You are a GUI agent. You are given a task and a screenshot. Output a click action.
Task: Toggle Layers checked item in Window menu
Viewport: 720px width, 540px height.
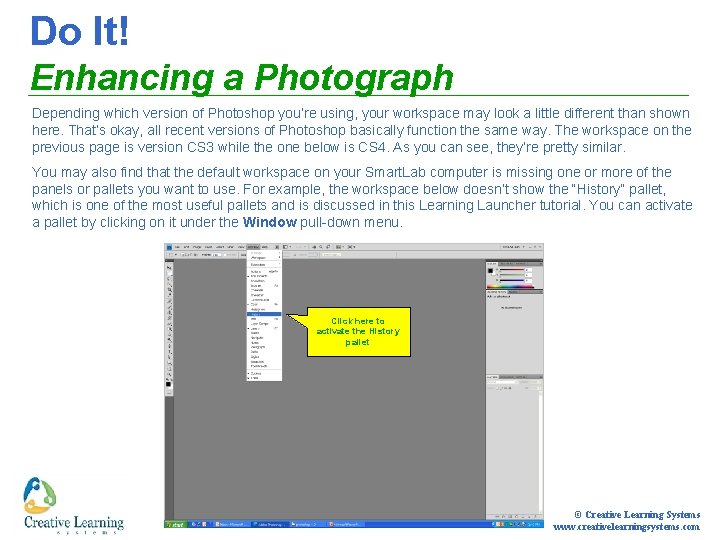tap(264, 329)
